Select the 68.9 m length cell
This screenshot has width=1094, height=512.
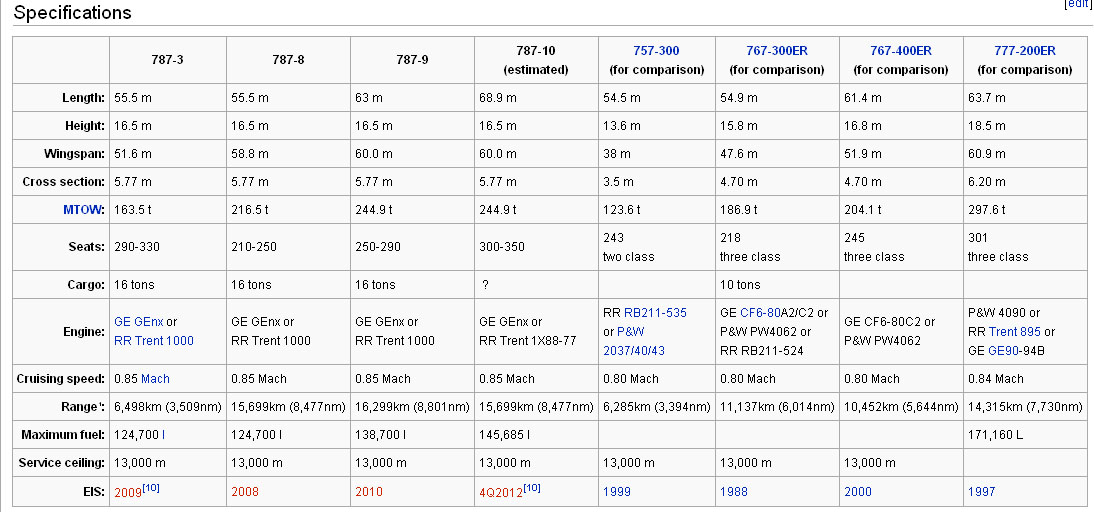pyautogui.click(x=537, y=98)
